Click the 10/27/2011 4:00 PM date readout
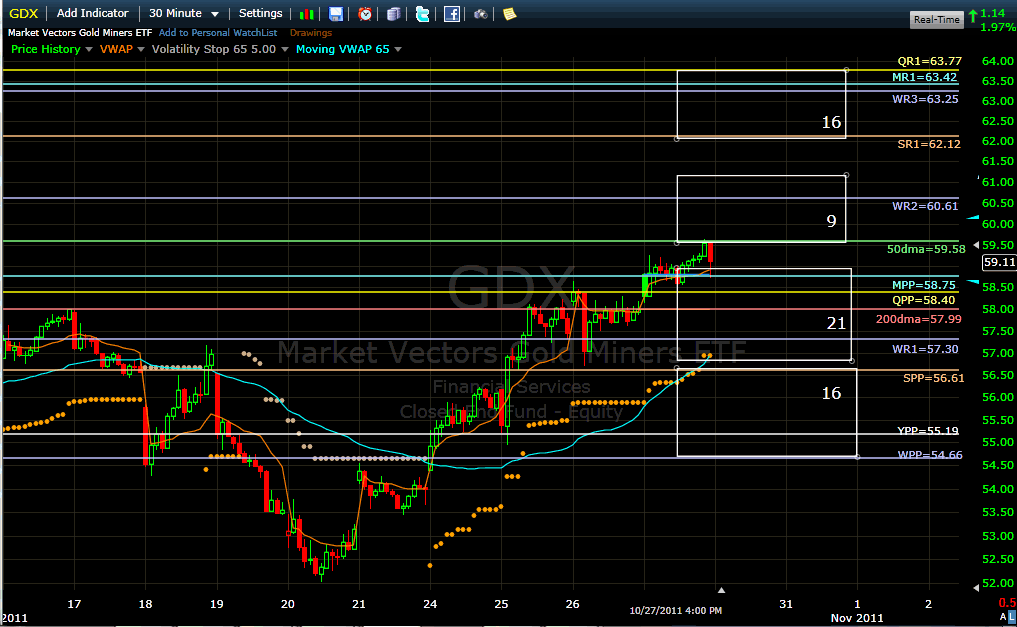1017x627 pixels. pyautogui.click(x=675, y=611)
